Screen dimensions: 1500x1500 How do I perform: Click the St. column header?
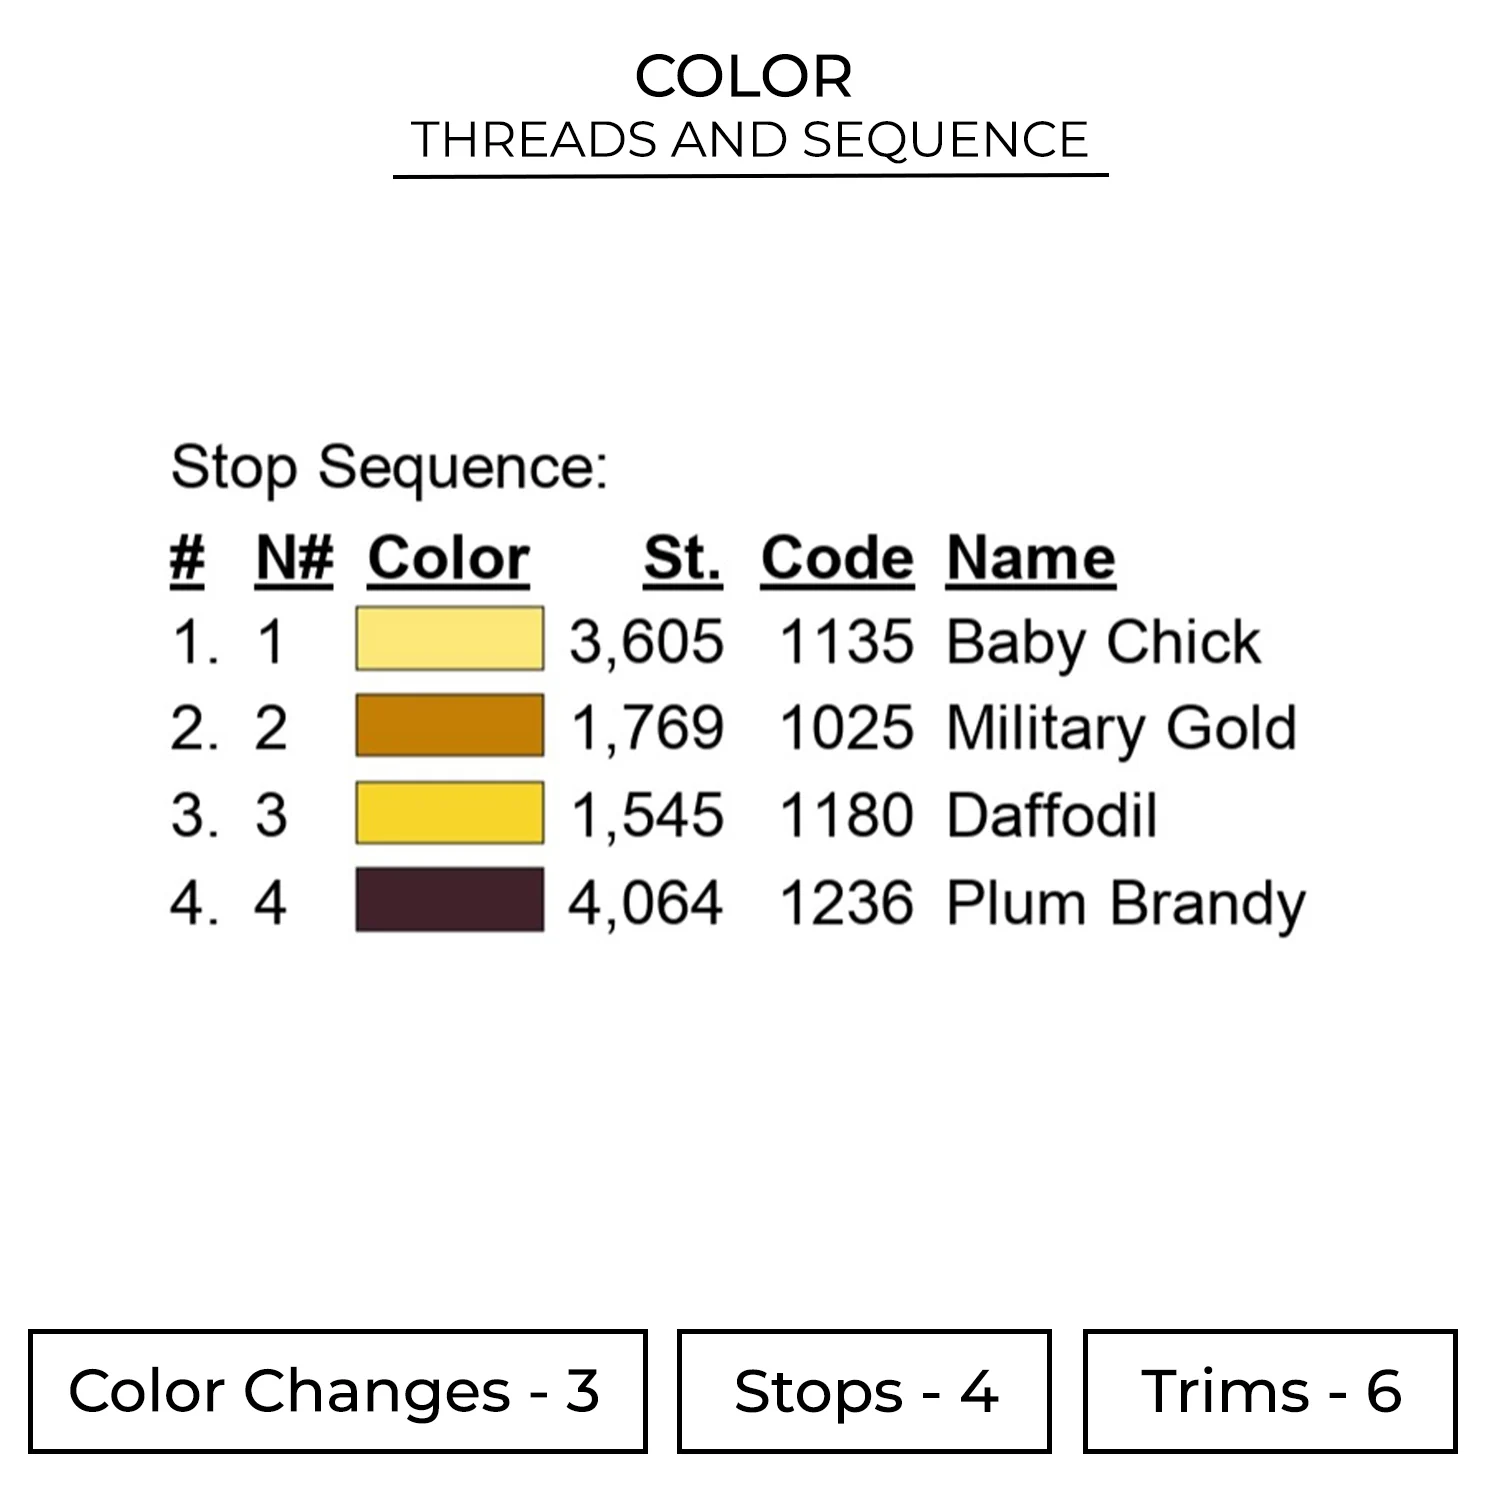(x=682, y=558)
